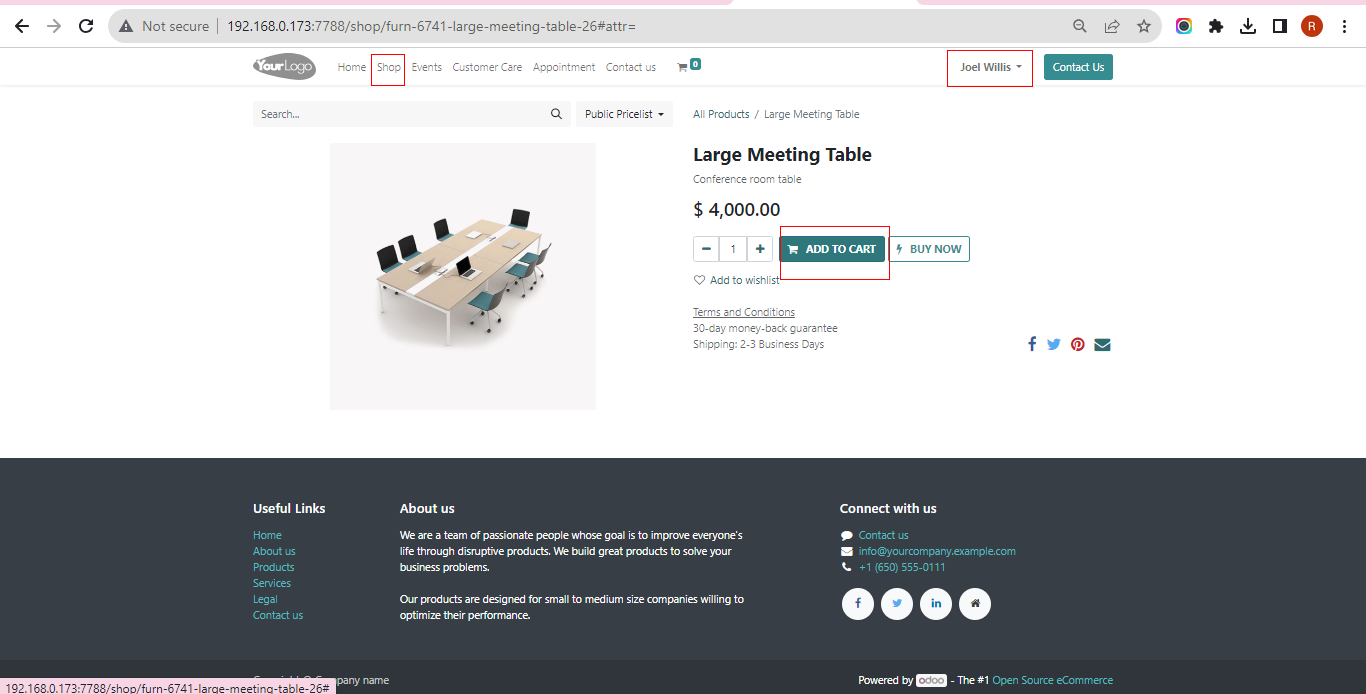Open the Public Pricelist dropdown
This screenshot has width=1366, height=694.
pos(624,114)
